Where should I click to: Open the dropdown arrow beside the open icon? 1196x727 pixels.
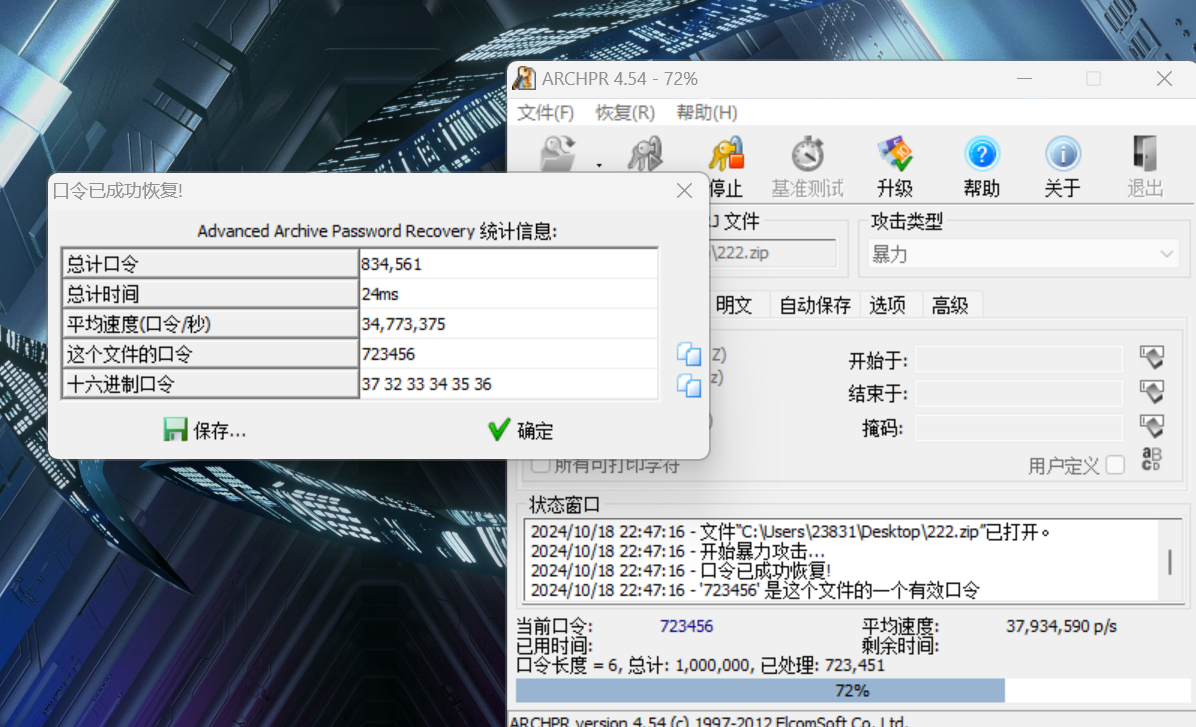pos(599,165)
